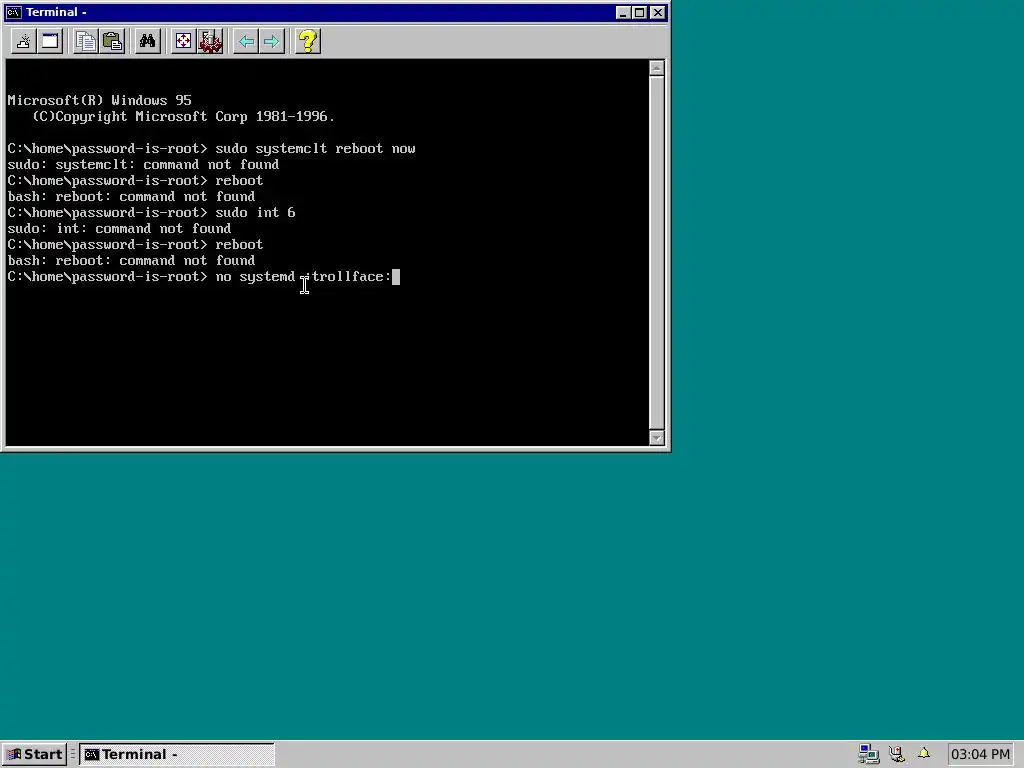The height and width of the screenshot is (768, 1024).
Task: Click 'sudo: int: command not found' output
Action: (119, 229)
